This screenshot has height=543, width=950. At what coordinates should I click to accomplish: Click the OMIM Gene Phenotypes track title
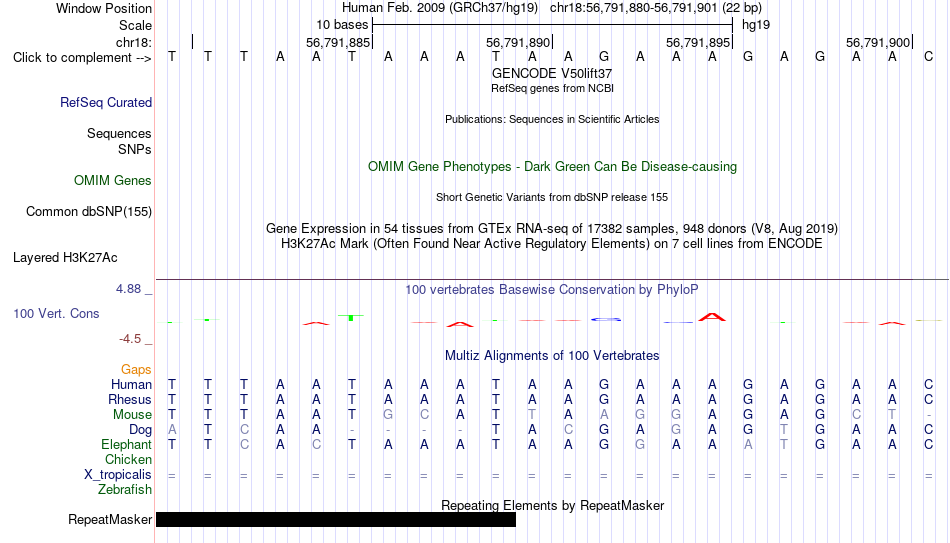[x=552, y=167]
